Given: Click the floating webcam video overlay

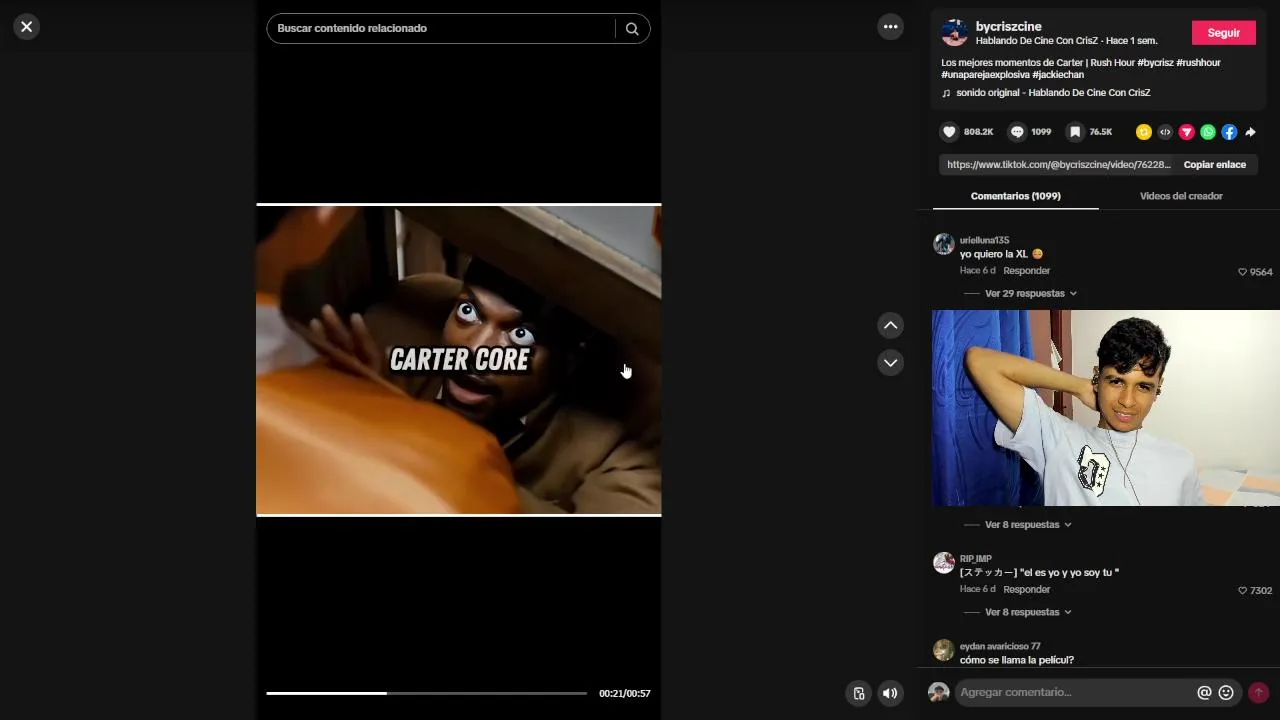Looking at the screenshot, I should (x=1106, y=408).
